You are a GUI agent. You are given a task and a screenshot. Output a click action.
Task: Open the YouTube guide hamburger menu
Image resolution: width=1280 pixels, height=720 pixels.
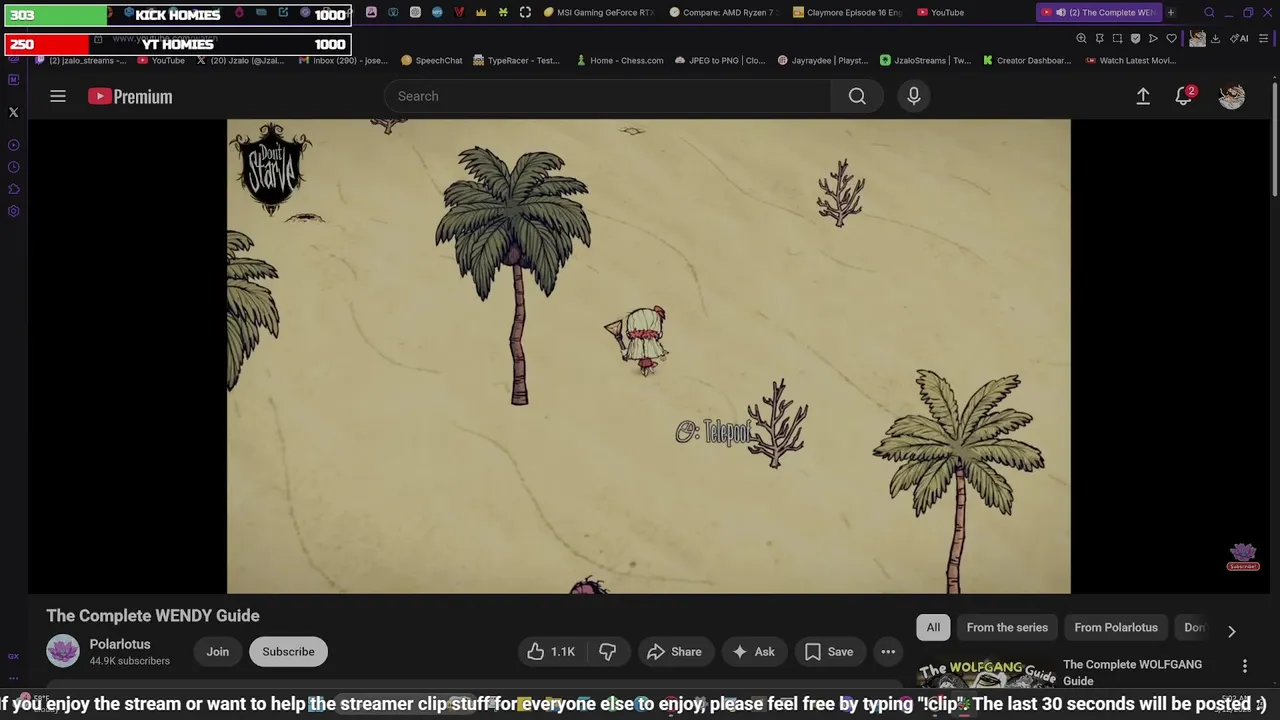point(58,96)
